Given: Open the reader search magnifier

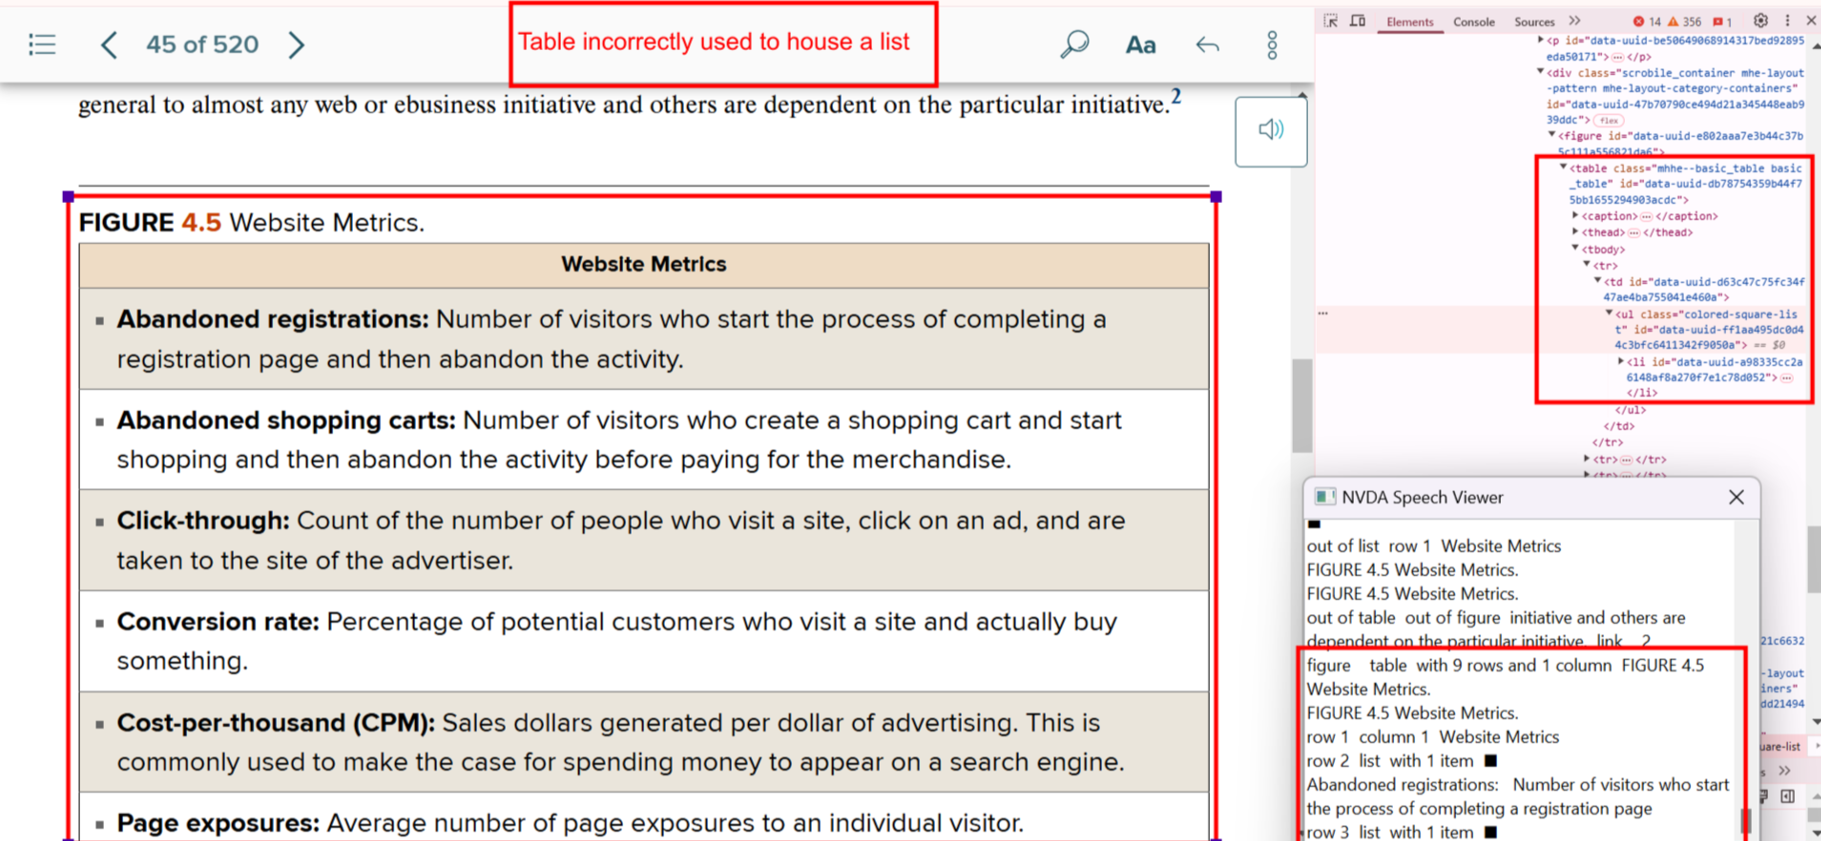Looking at the screenshot, I should tap(1074, 44).
